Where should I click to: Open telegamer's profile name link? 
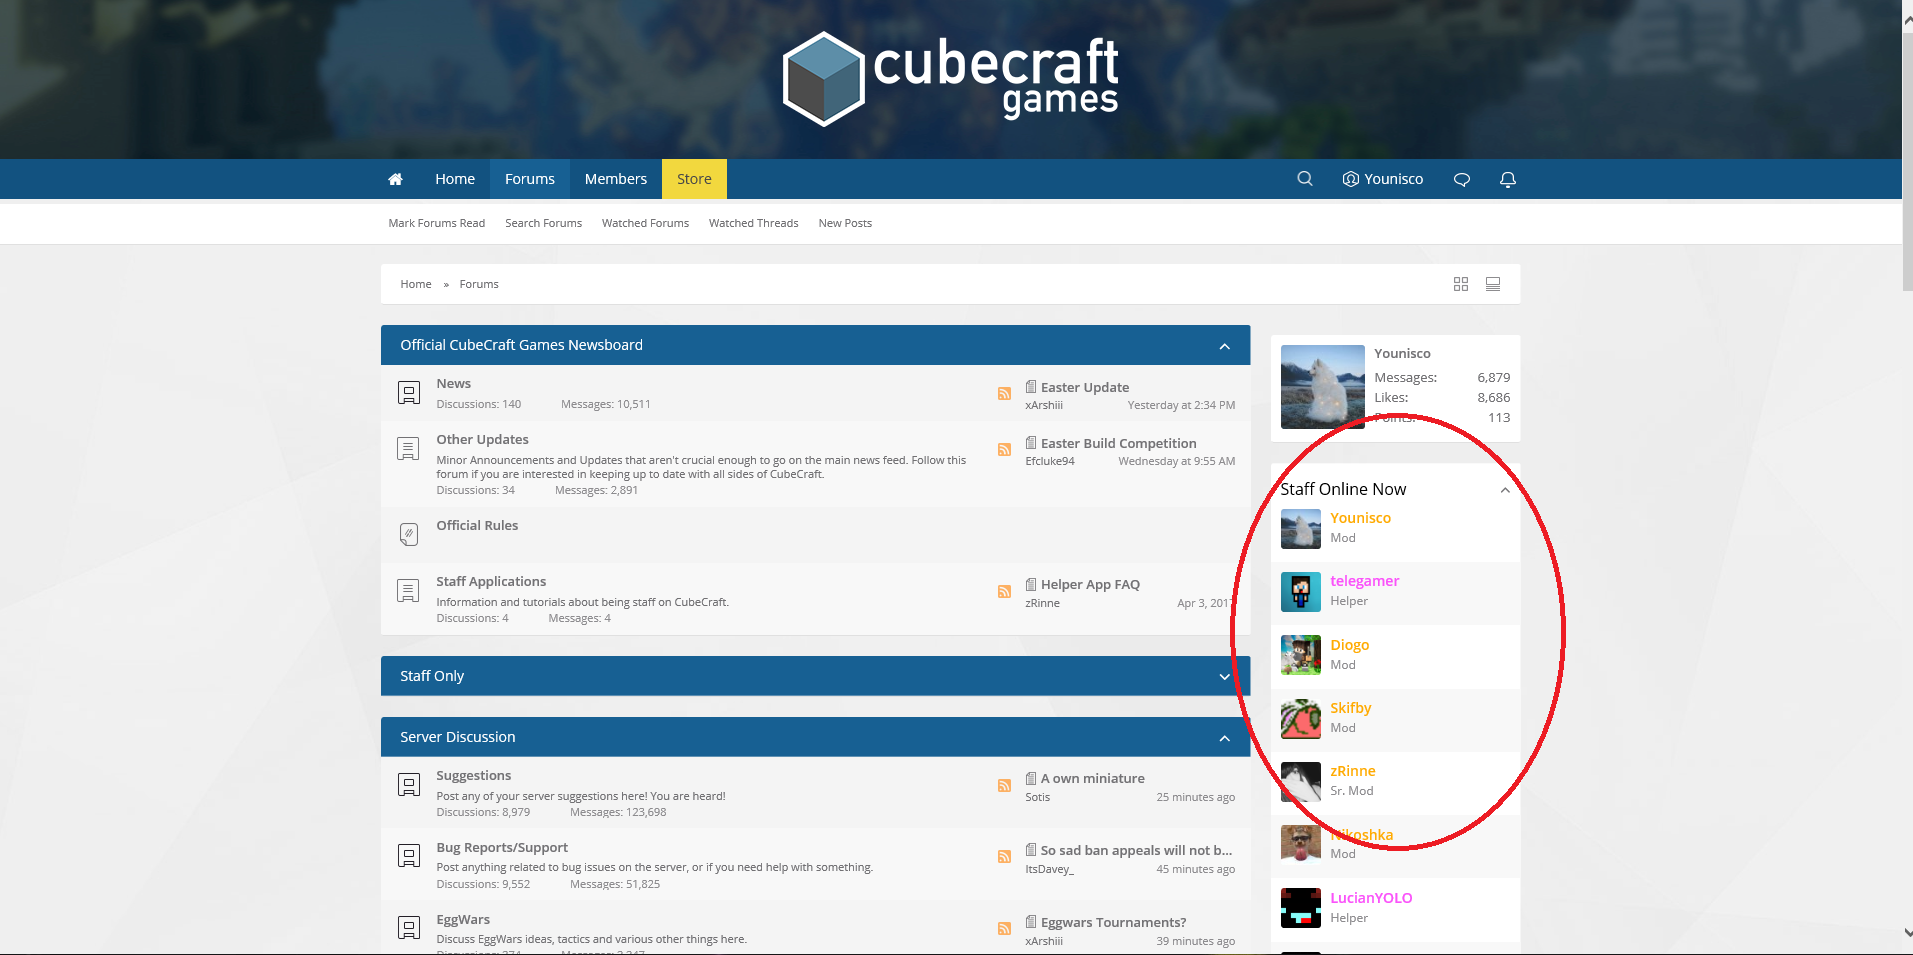[1364, 581]
